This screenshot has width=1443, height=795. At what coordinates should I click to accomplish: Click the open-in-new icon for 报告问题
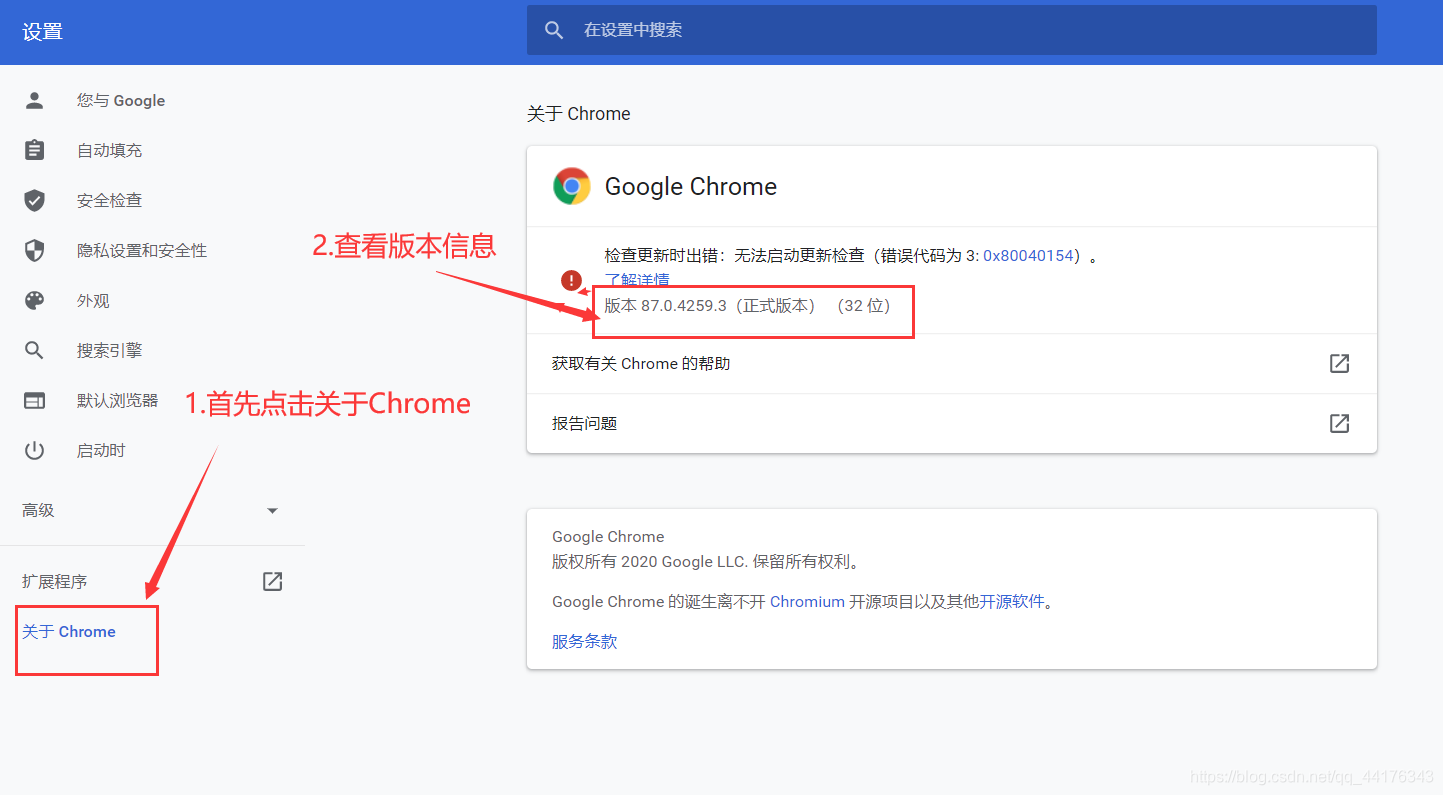pyautogui.click(x=1339, y=423)
